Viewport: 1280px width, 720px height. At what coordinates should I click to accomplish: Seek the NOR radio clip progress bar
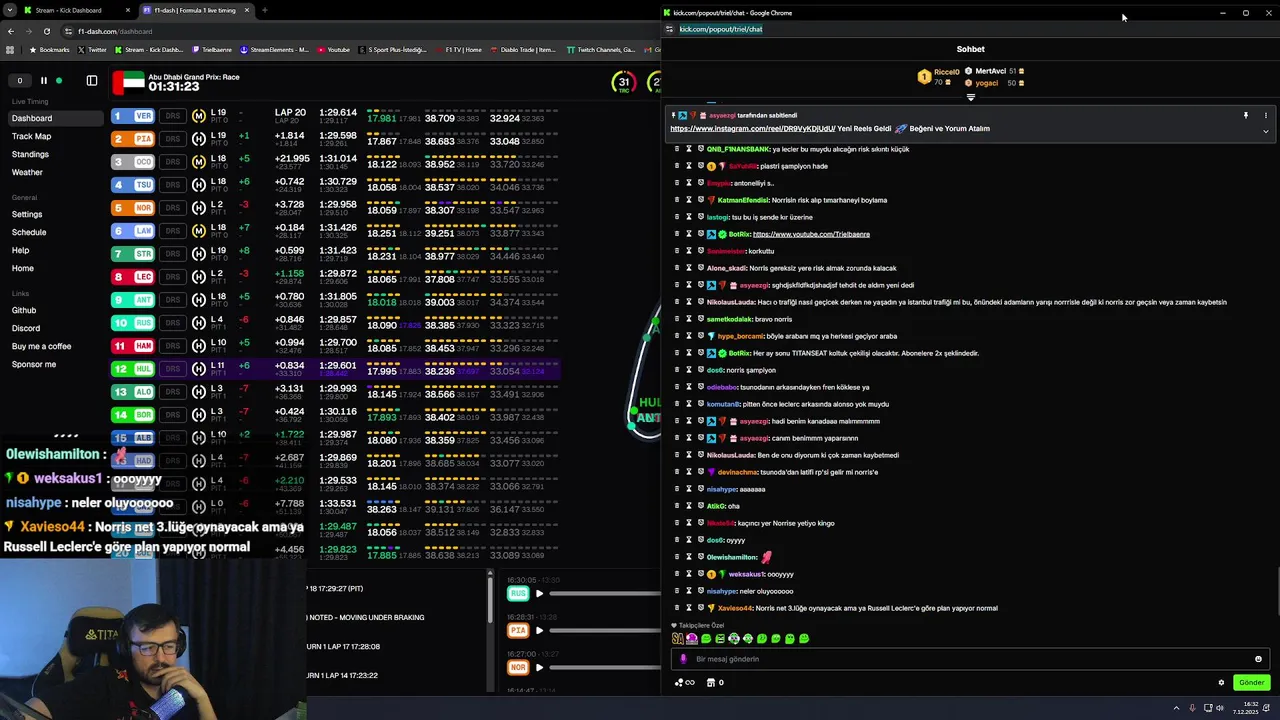(603, 668)
